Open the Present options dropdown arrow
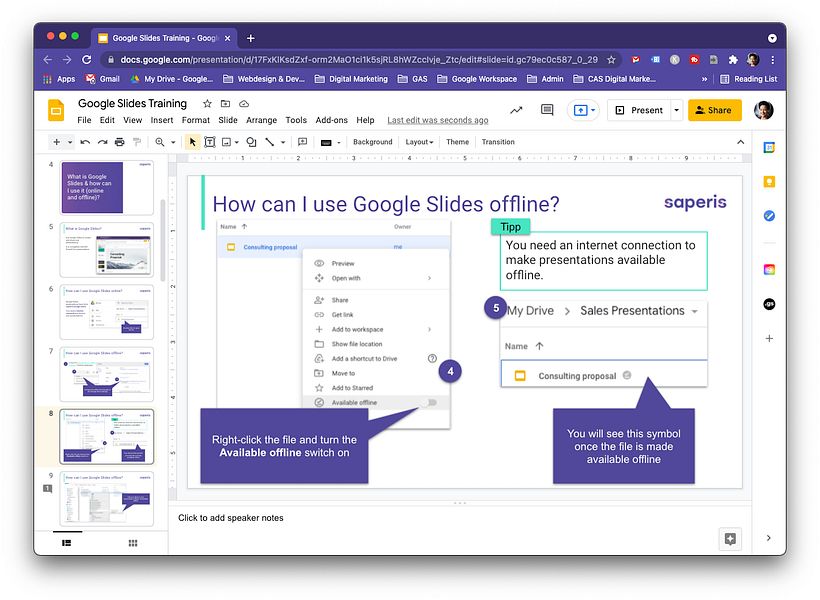 click(x=676, y=110)
